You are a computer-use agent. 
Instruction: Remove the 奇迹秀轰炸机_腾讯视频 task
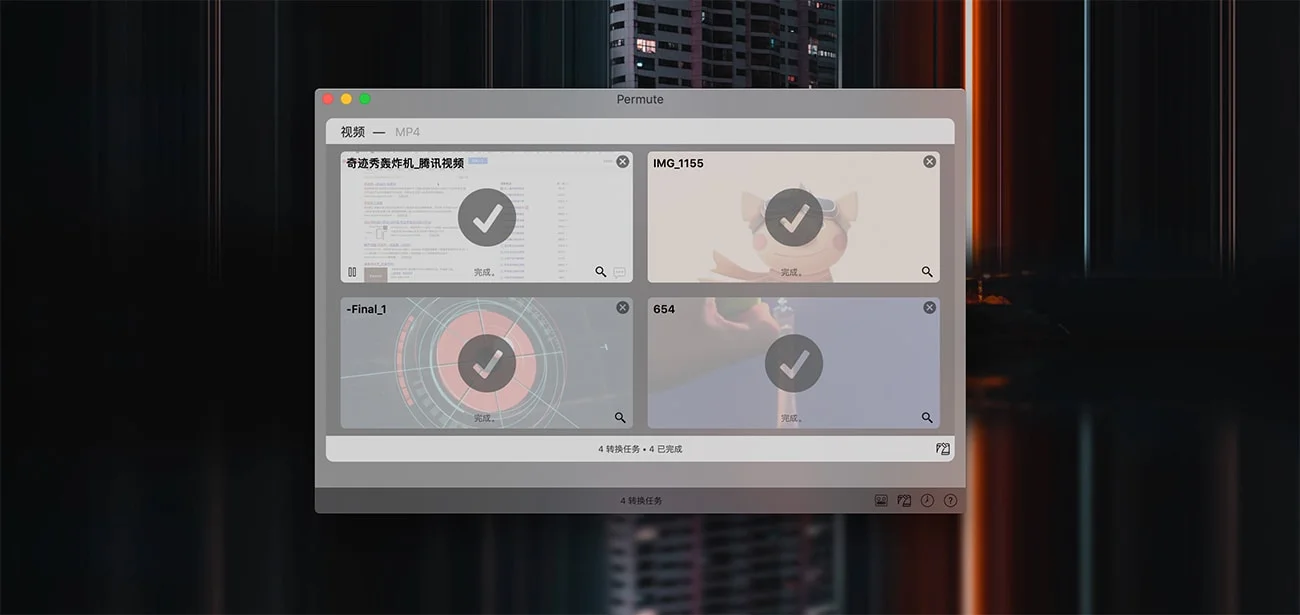coord(622,162)
